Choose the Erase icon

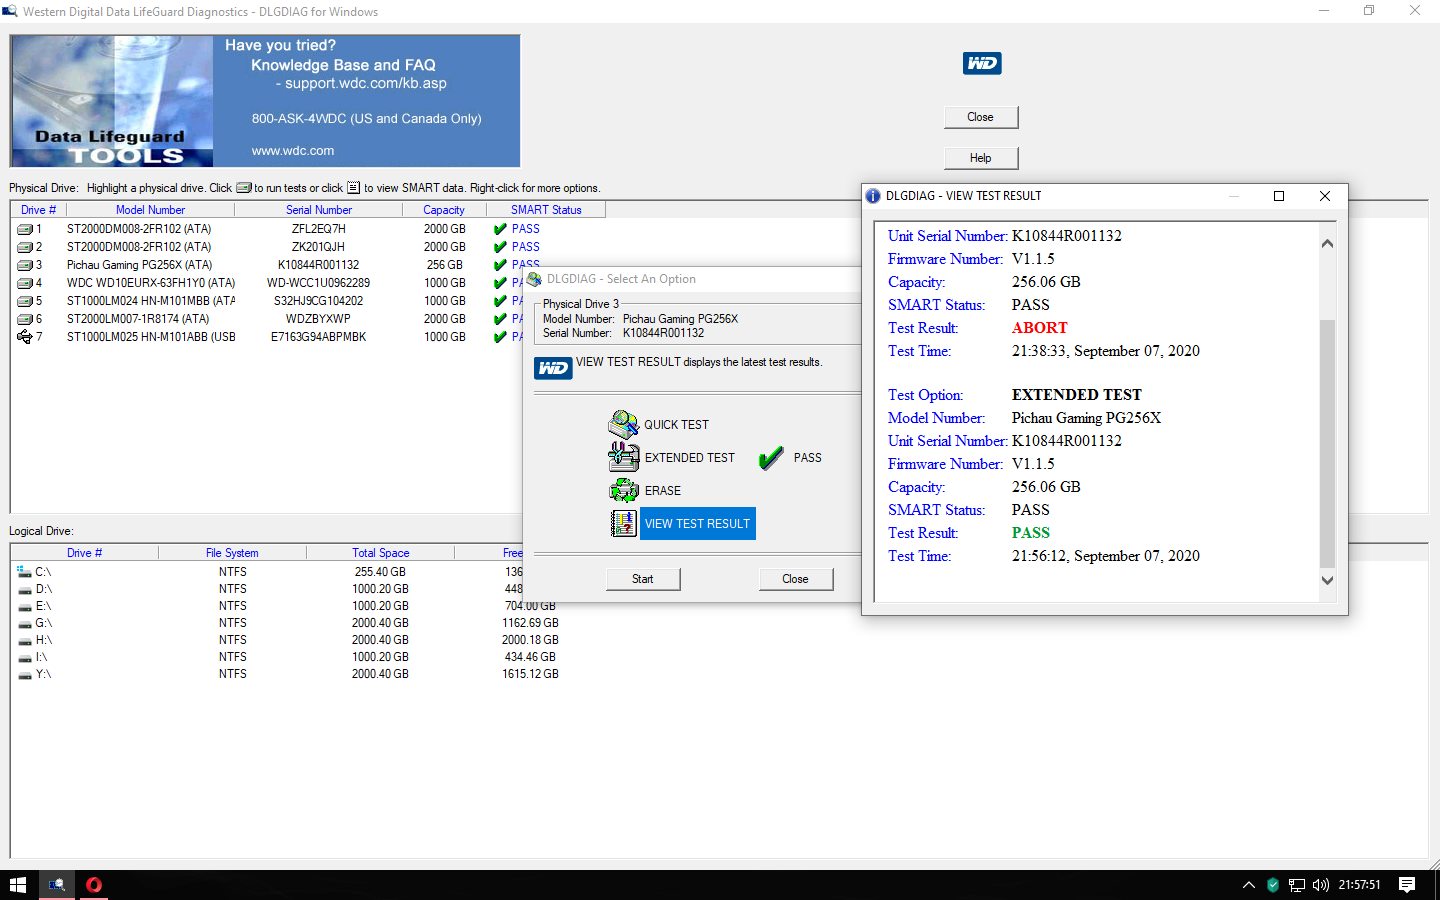[x=624, y=490]
